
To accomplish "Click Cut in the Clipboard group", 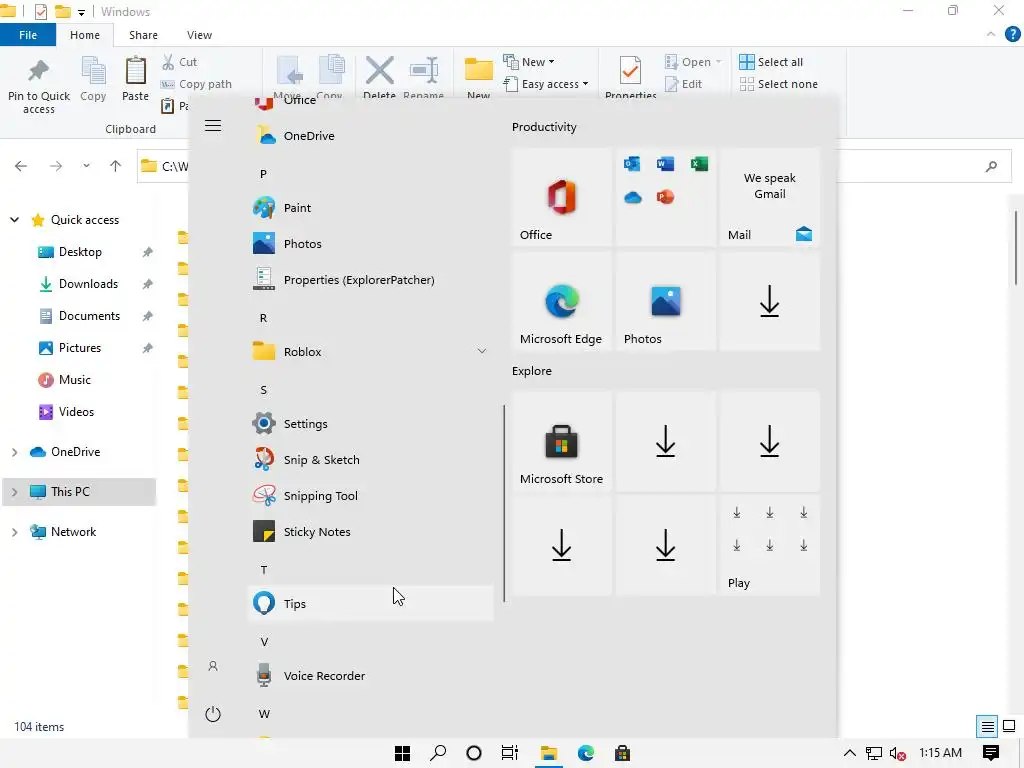I will coord(180,62).
